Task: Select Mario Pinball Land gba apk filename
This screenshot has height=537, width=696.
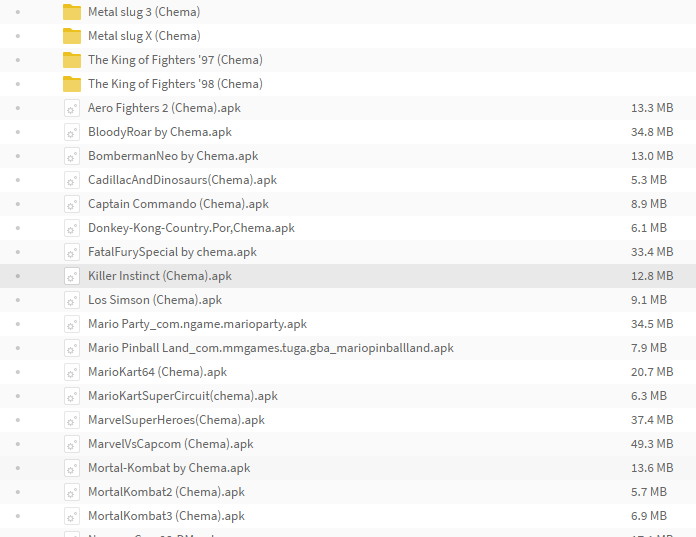Action: coord(271,347)
